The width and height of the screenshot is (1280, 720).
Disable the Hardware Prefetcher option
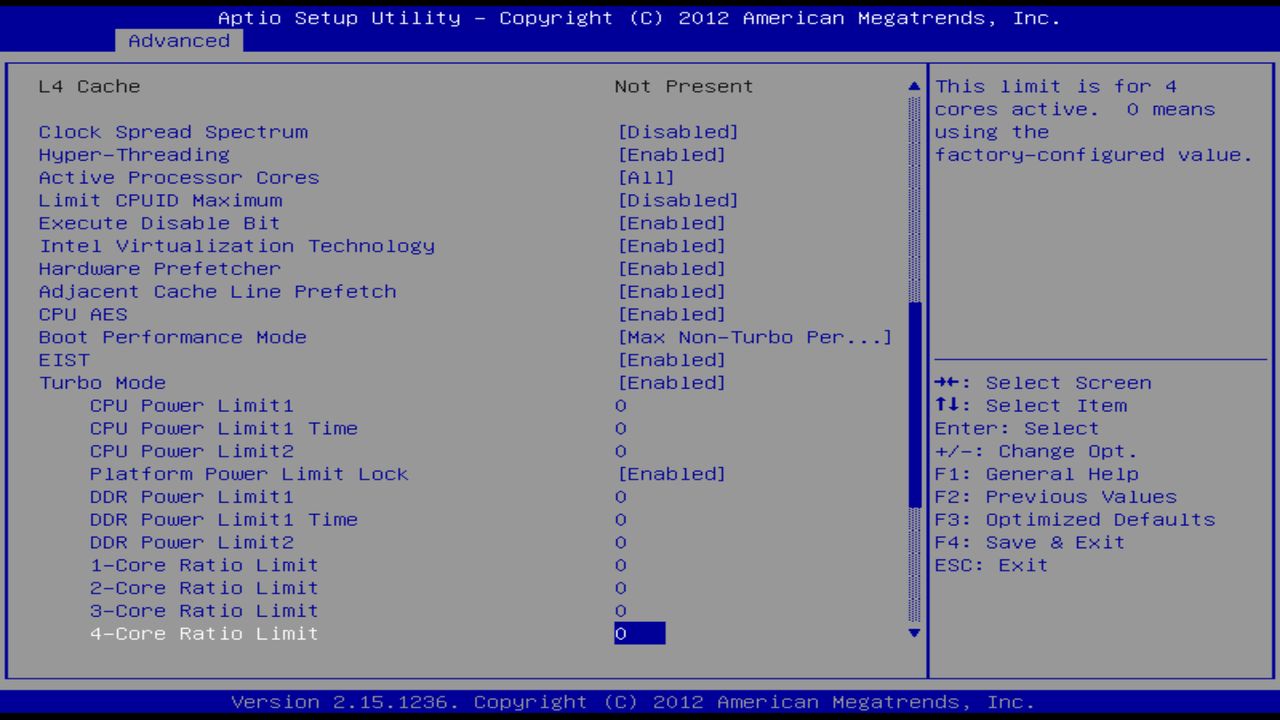click(x=672, y=269)
